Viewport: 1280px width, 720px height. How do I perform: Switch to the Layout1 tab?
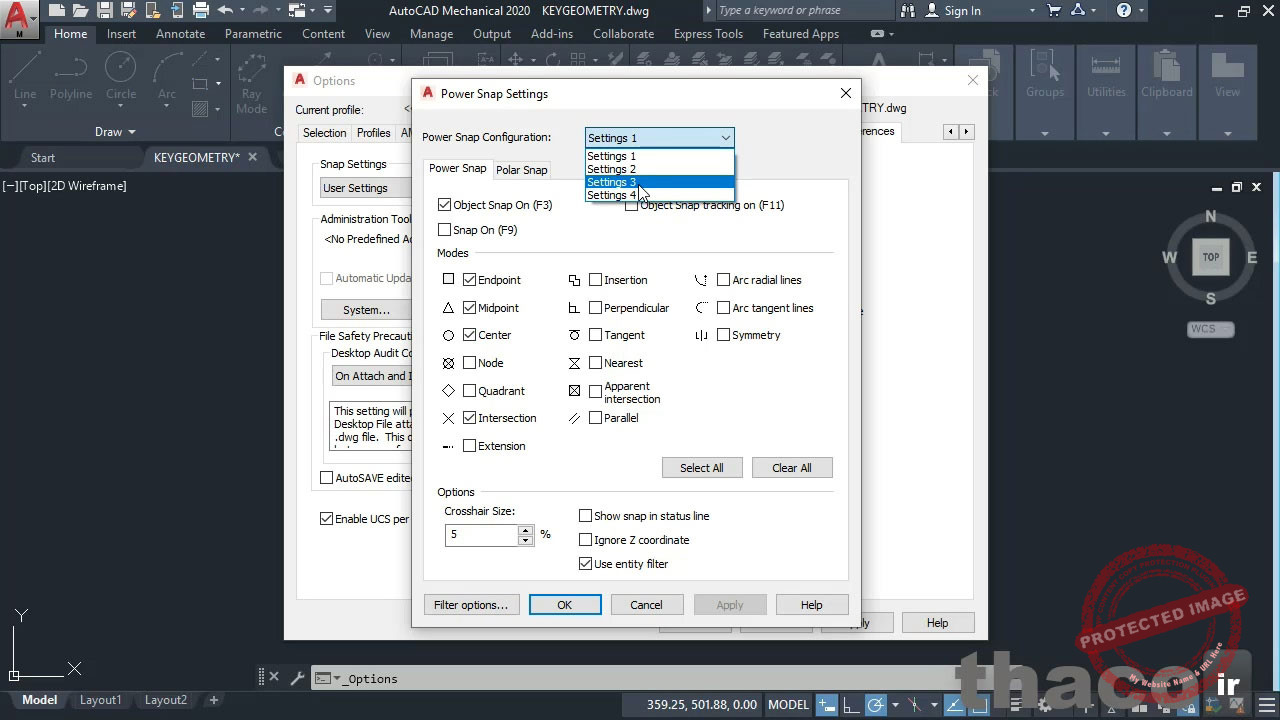(101, 700)
